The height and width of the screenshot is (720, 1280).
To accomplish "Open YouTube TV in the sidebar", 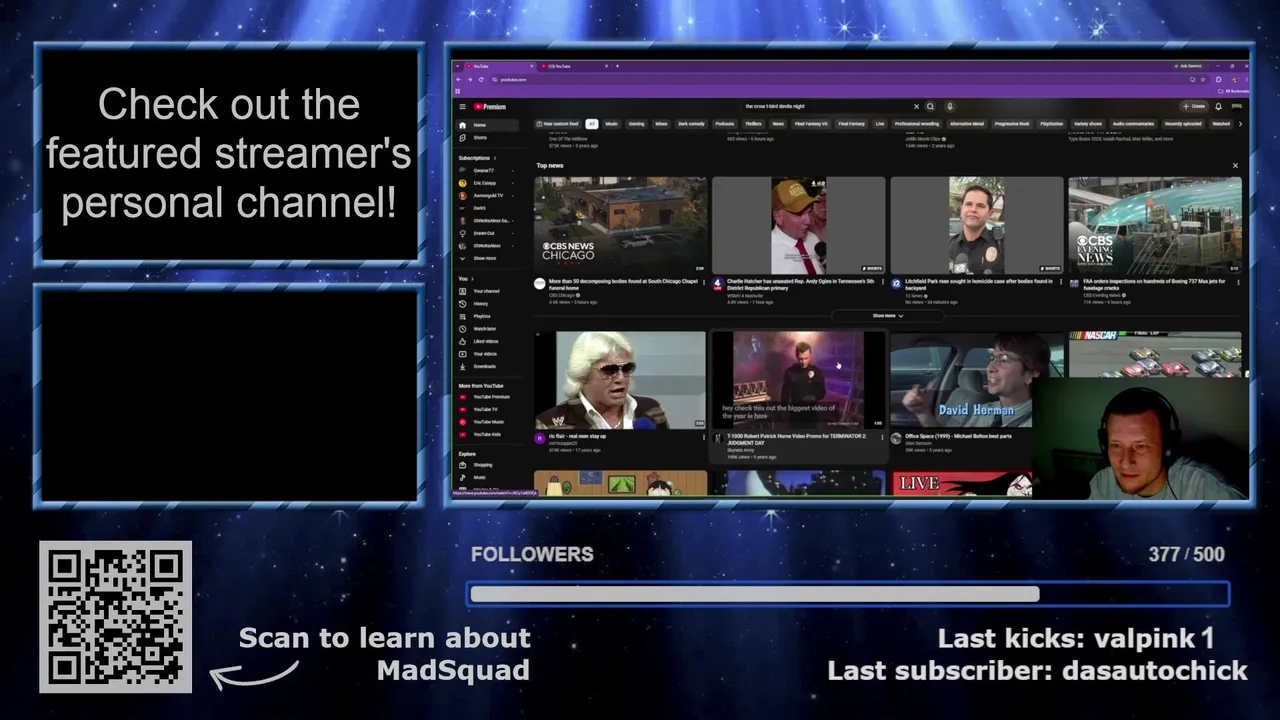I will [487, 409].
